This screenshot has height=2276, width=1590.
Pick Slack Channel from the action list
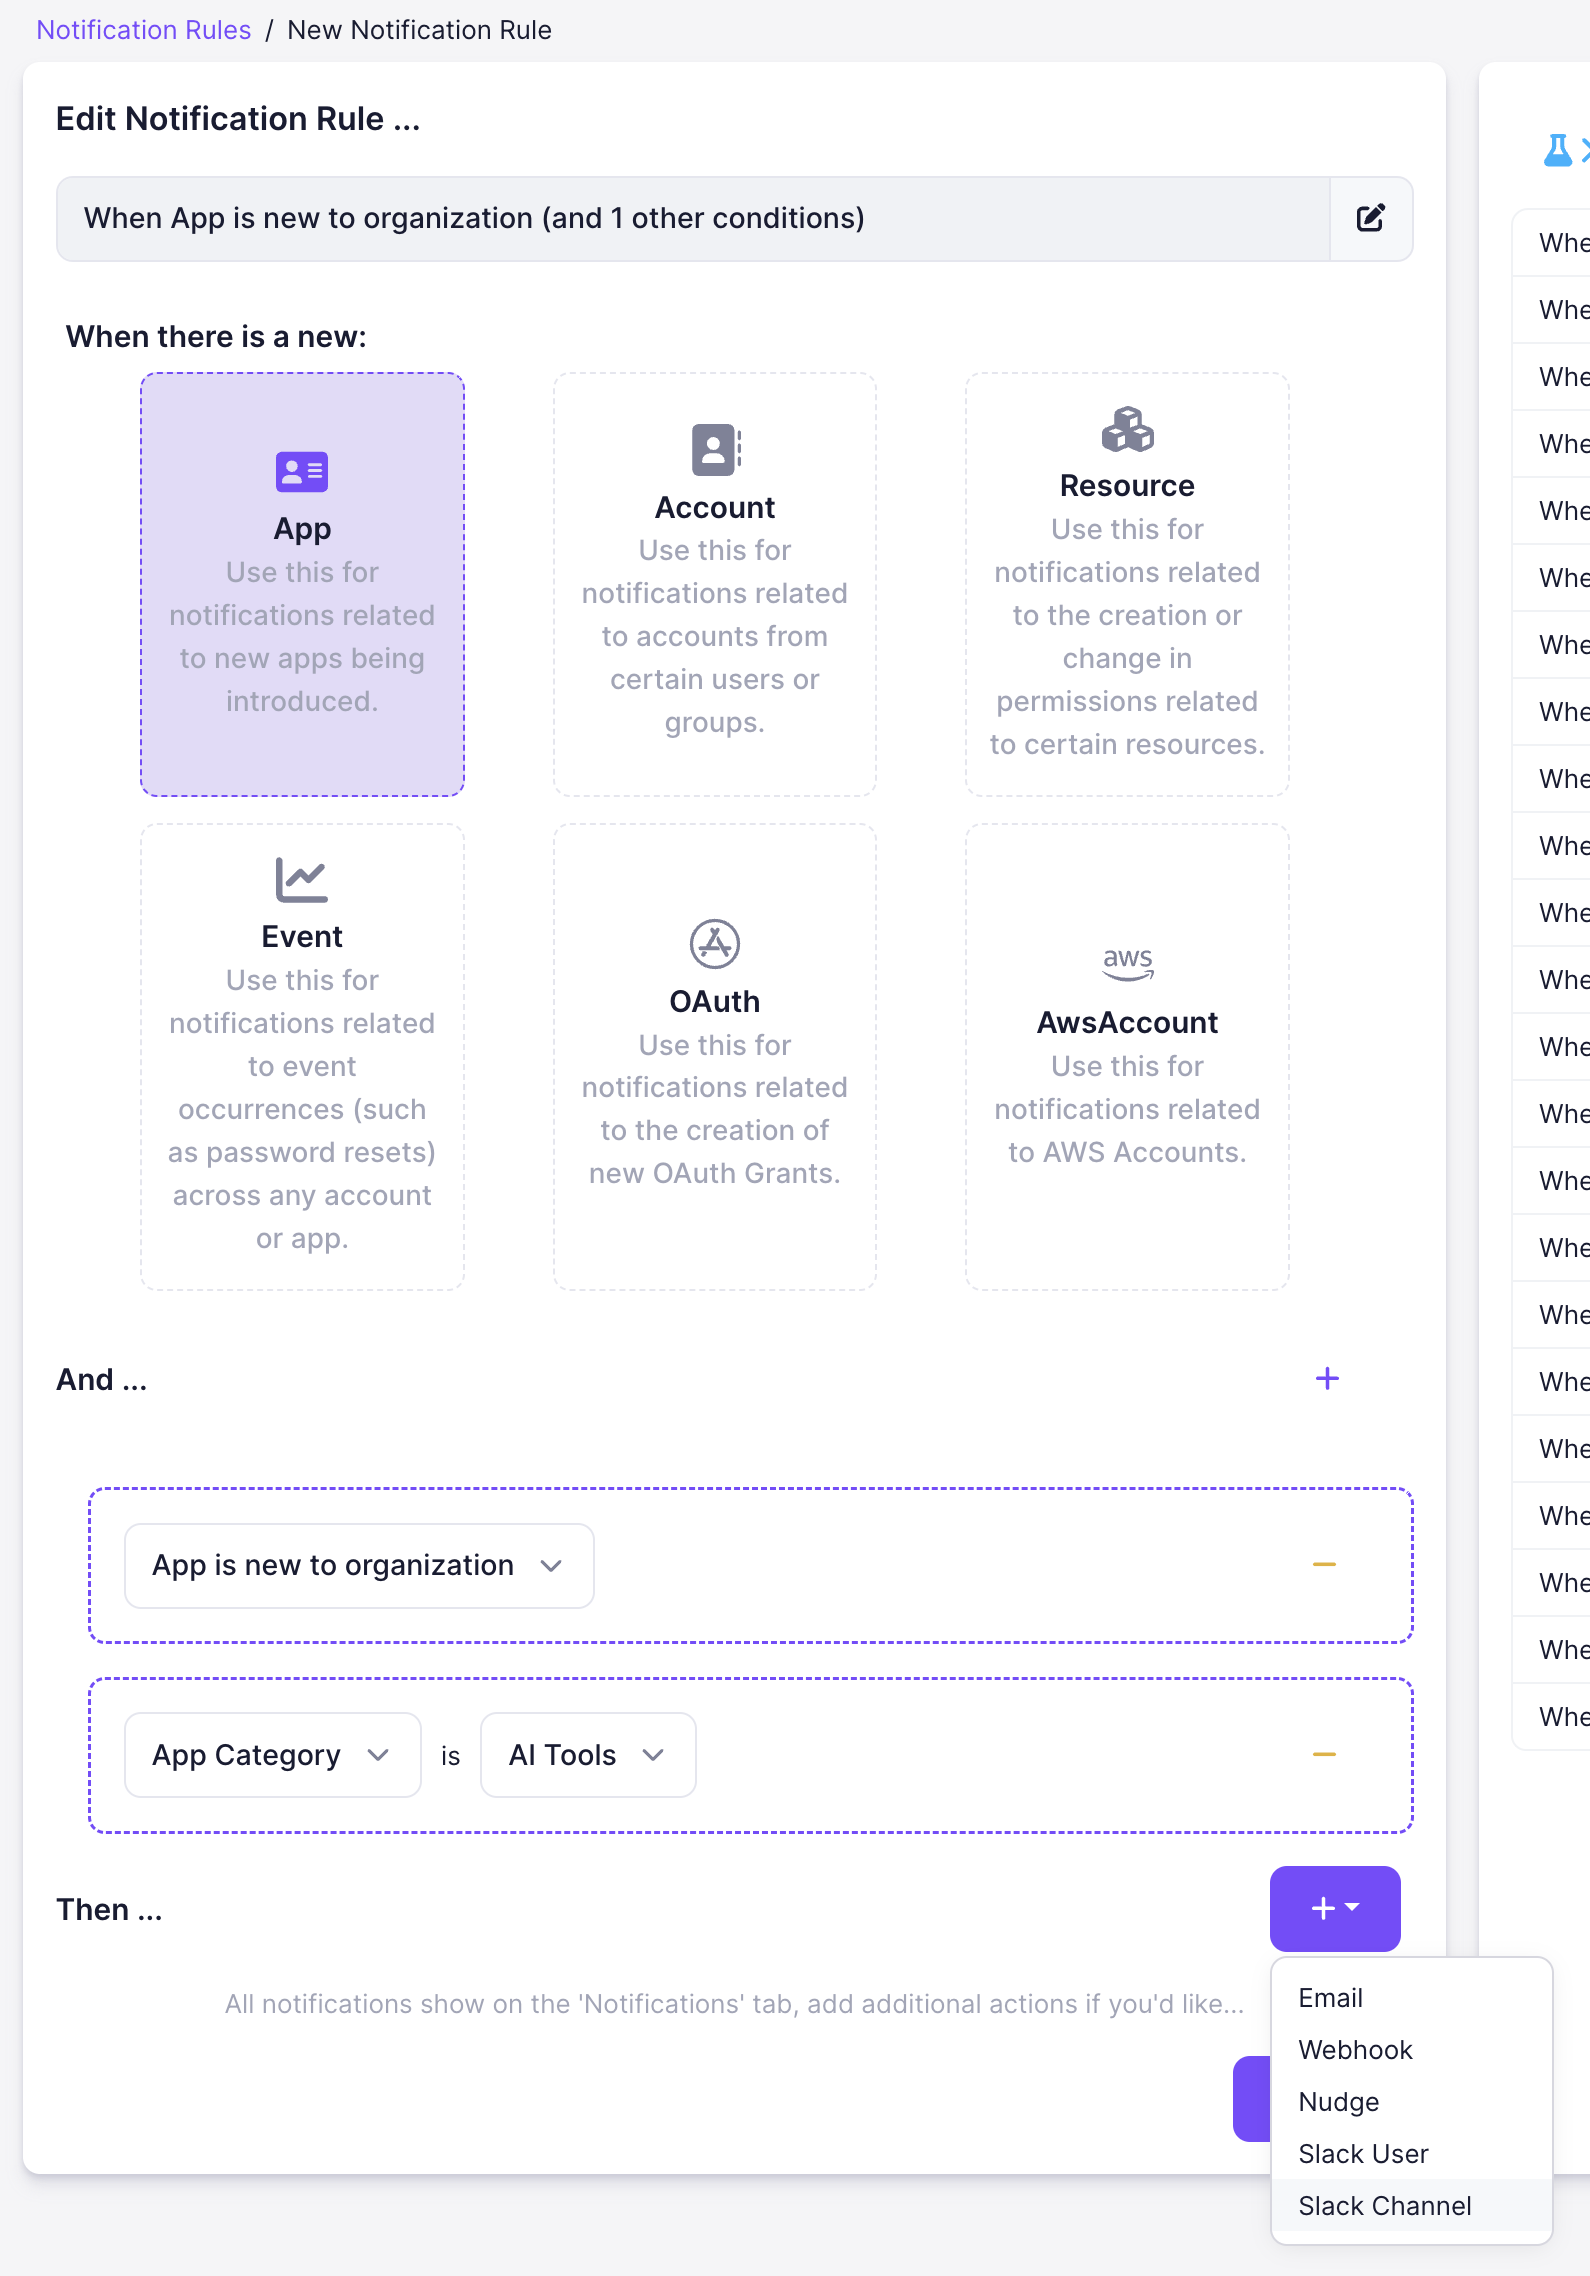[1384, 2206]
